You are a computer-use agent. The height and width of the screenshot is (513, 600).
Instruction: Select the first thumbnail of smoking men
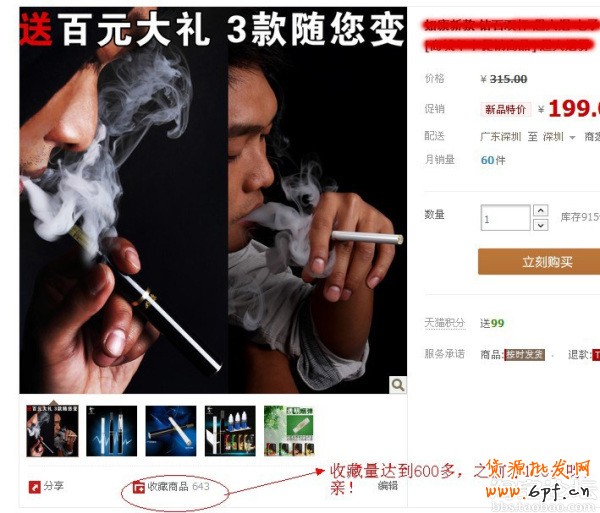tap(52, 431)
